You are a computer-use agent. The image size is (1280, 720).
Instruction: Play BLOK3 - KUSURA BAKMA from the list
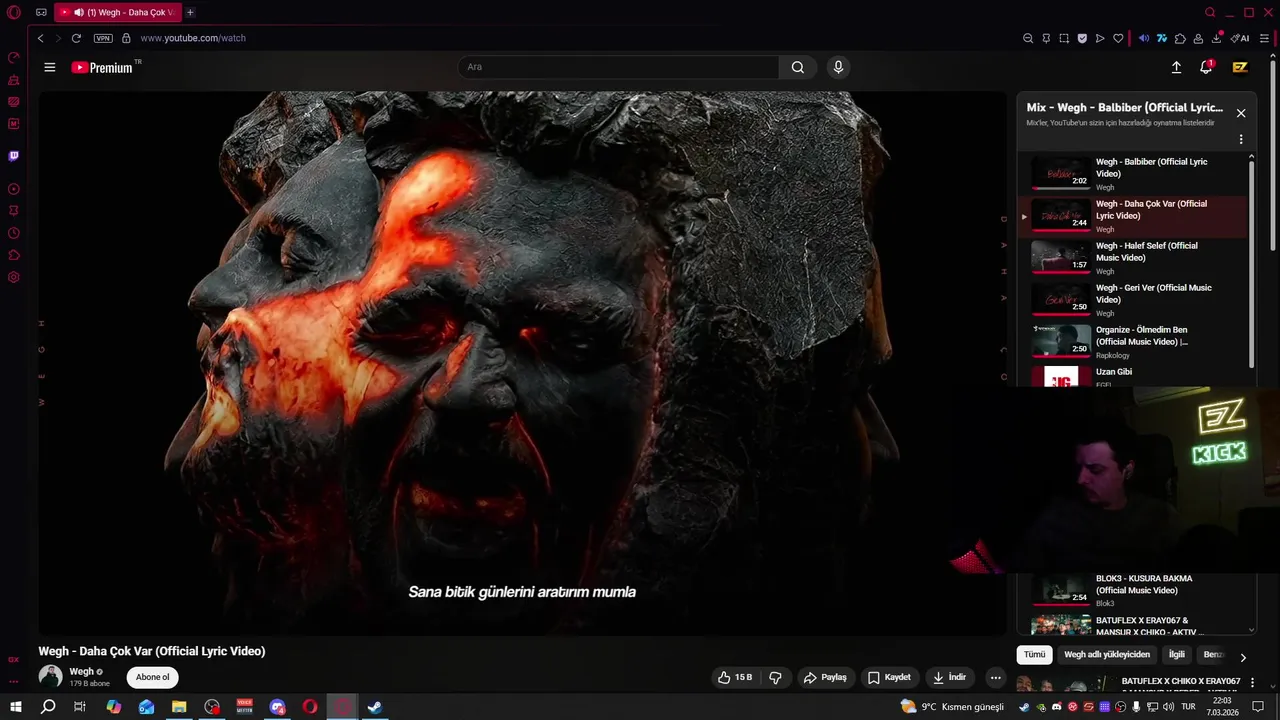[1133, 590]
